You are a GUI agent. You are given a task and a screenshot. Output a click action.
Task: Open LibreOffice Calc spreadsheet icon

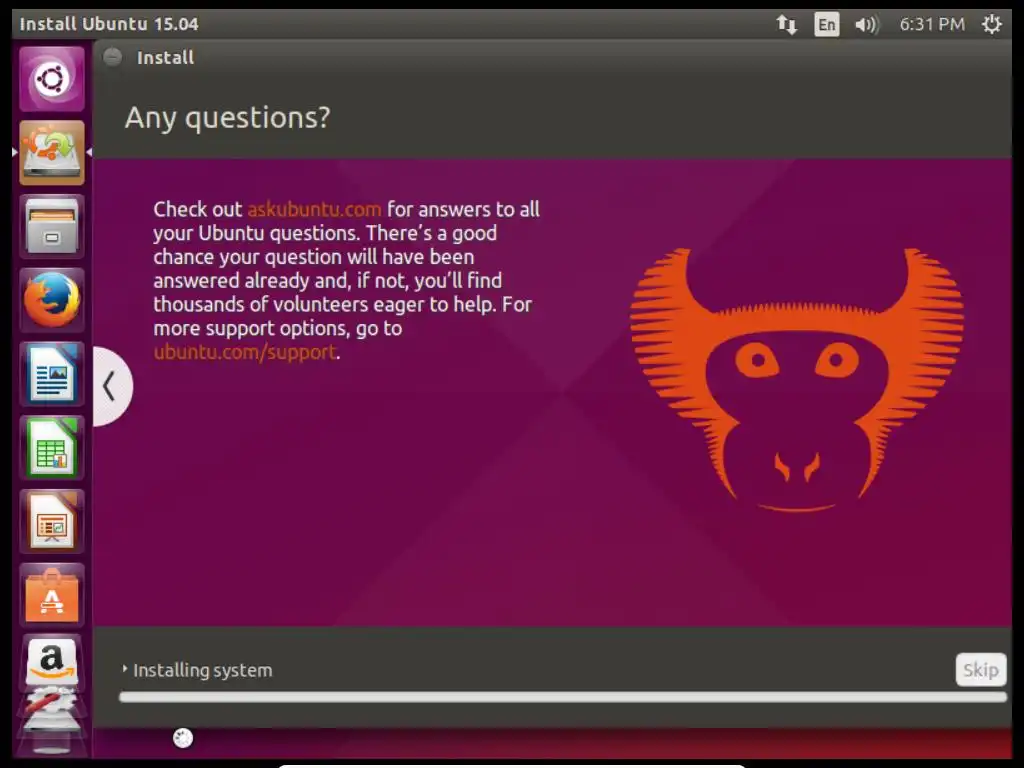pos(52,447)
